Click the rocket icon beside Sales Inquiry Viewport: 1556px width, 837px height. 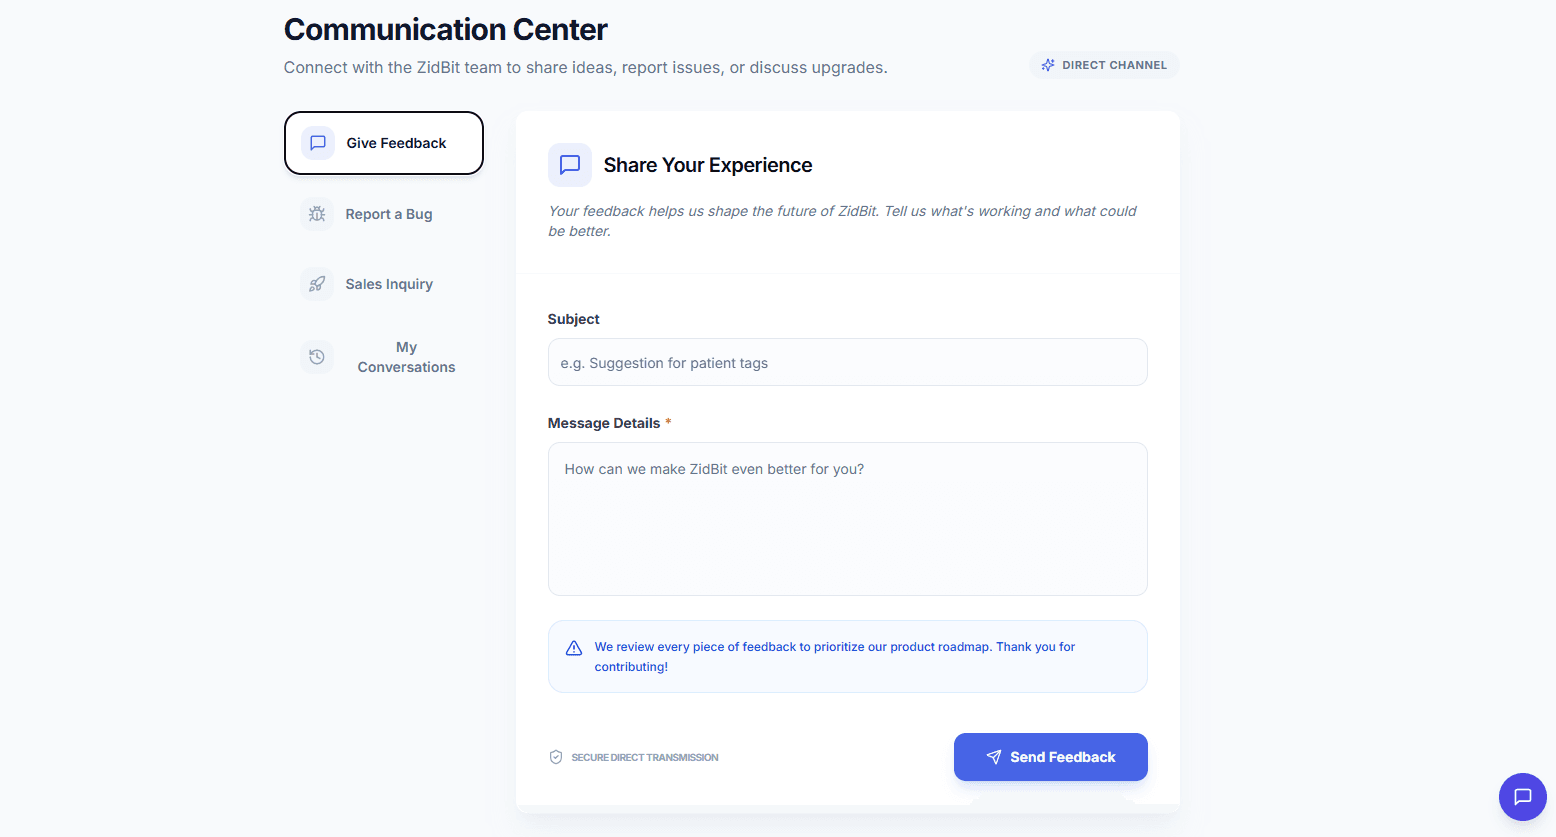click(x=317, y=284)
